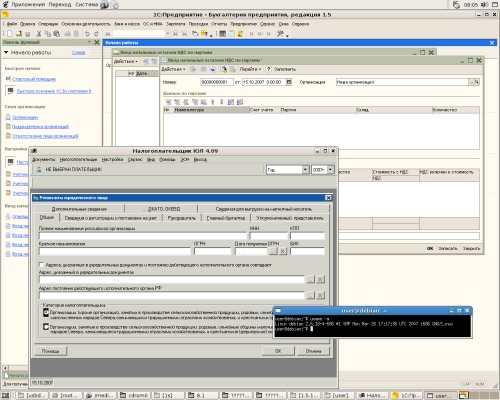Click the 'Помощь' button in the requisites dialog
Screen dimensions: 500x400
pyautogui.click(x=50, y=351)
